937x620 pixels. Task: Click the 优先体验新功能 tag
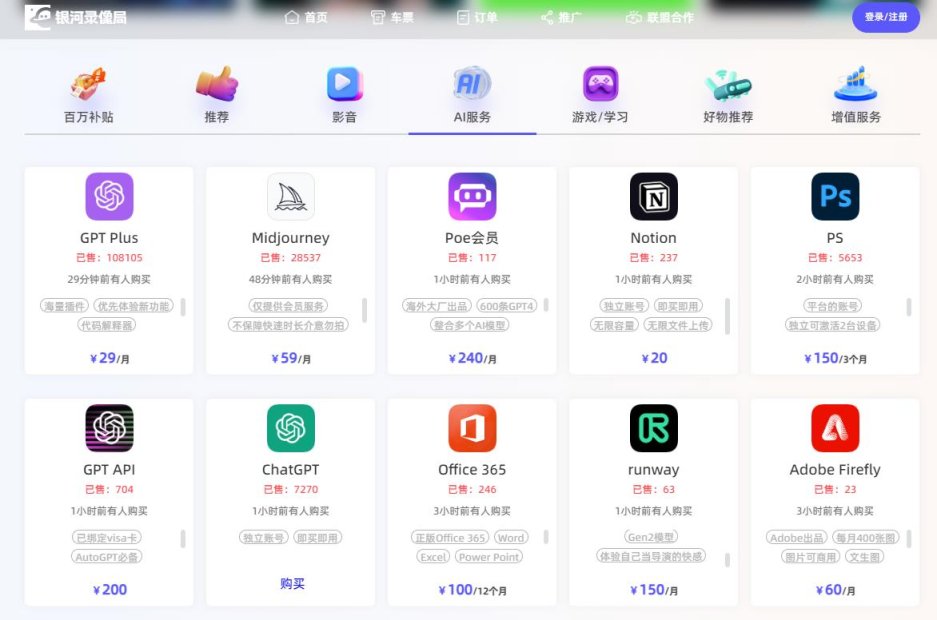(133, 306)
